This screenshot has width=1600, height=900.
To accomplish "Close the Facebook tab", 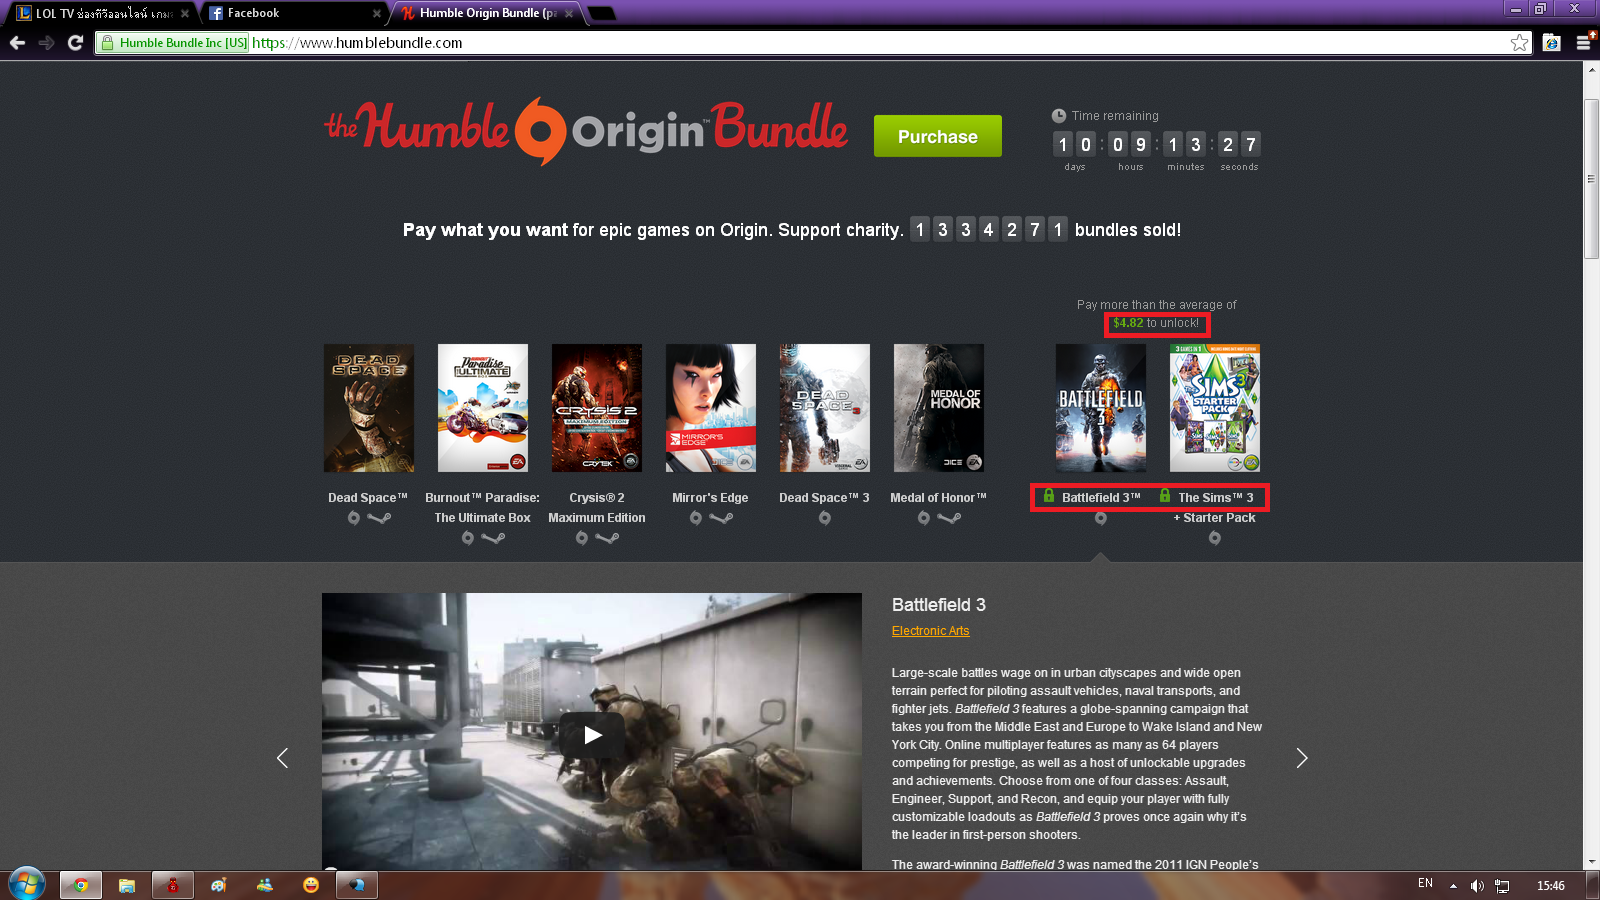I will point(377,13).
